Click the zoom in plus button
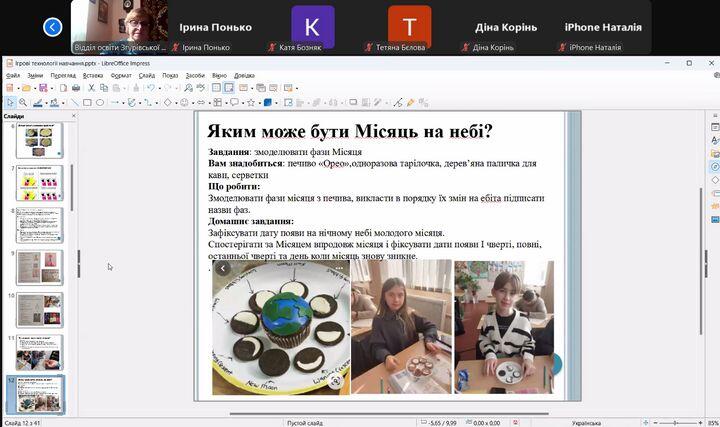This screenshot has height=427, width=720. (700, 422)
